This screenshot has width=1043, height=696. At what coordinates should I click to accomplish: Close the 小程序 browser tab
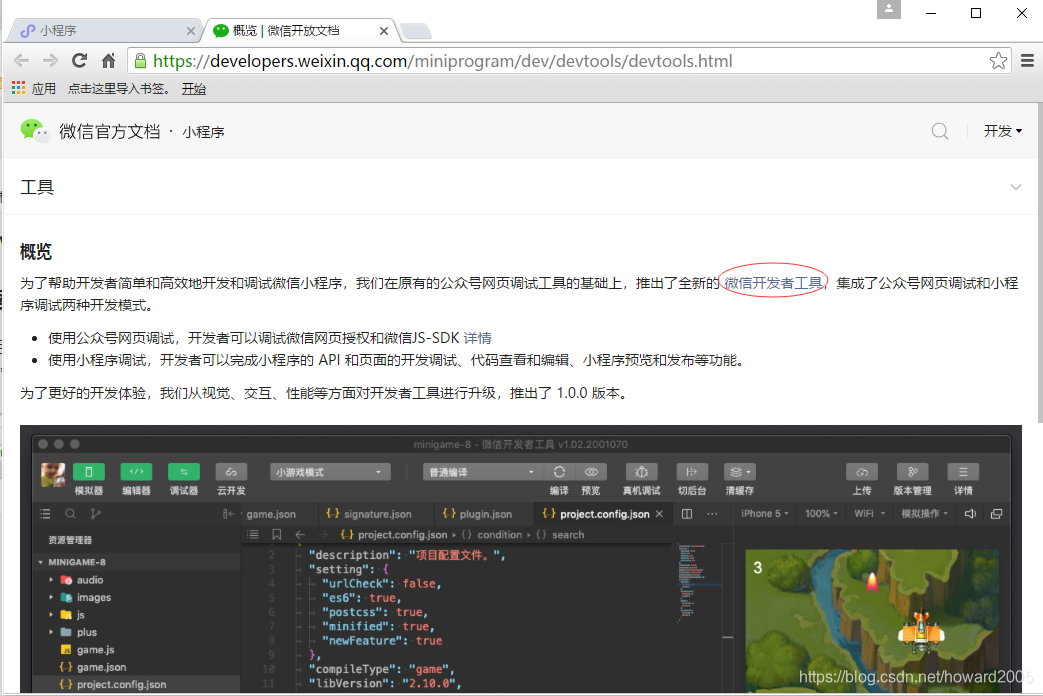coord(190,31)
